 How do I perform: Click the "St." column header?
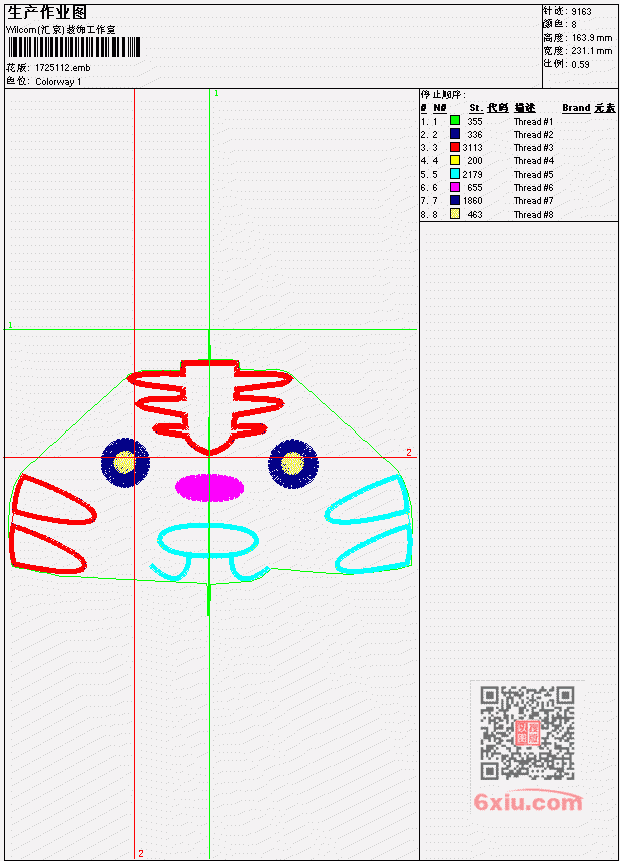click(x=476, y=108)
